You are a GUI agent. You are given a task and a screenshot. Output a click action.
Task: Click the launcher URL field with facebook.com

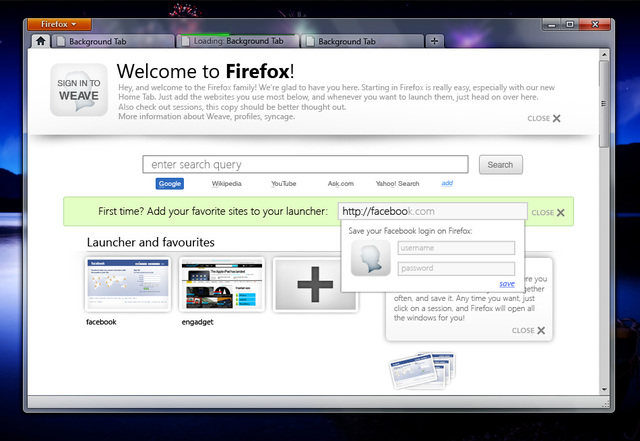click(433, 212)
